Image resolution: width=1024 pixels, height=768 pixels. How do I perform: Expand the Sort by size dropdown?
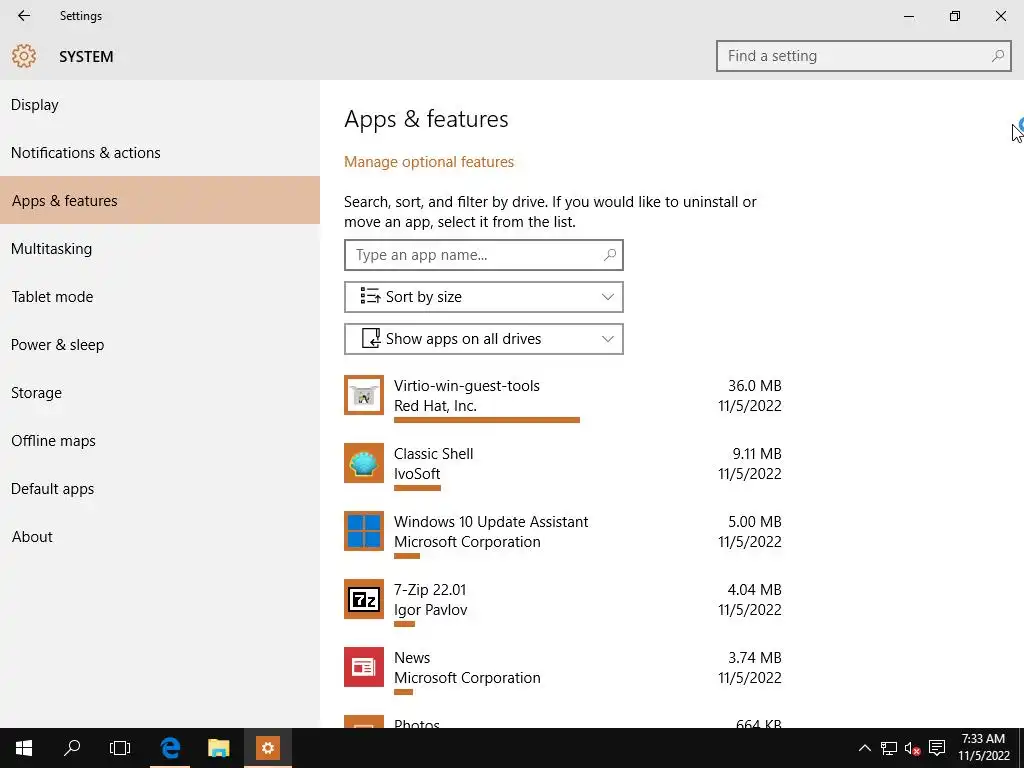coord(484,297)
